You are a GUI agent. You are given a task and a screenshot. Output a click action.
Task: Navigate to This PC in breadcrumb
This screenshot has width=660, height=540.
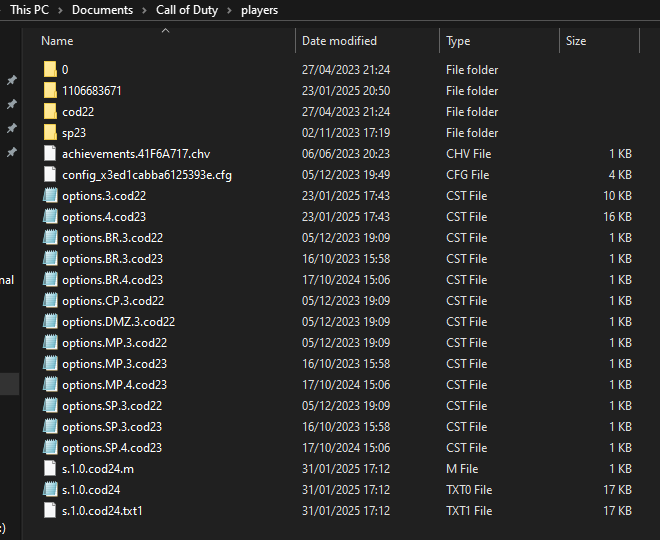click(x=29, y=10)
